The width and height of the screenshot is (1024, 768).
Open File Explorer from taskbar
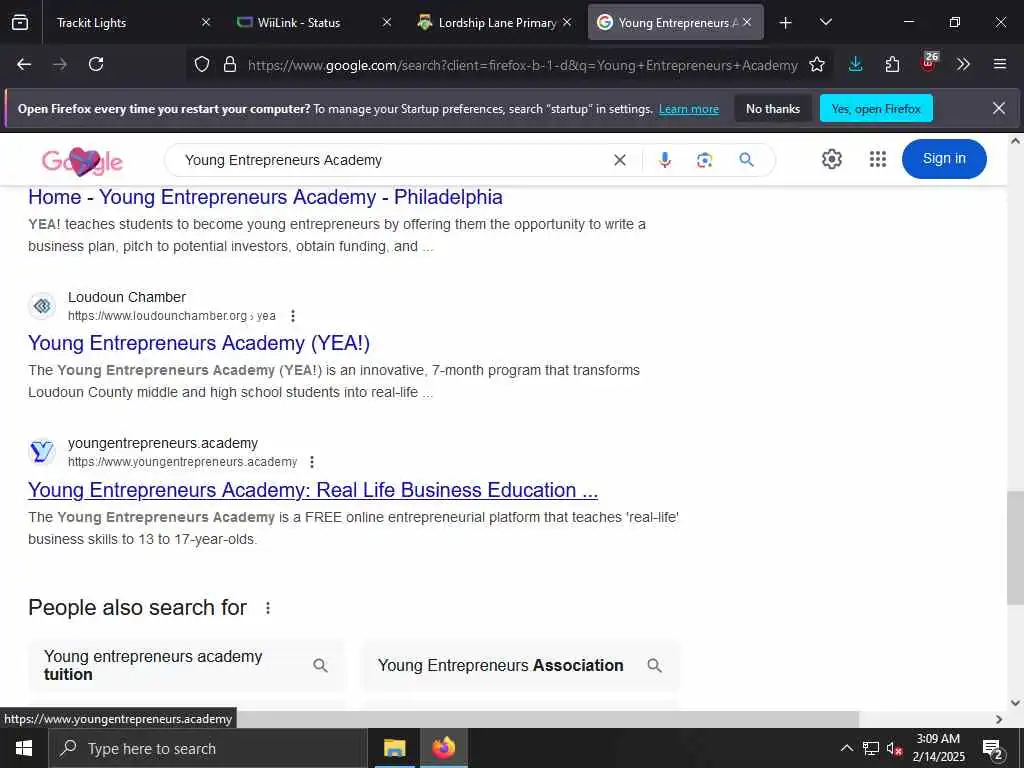point(394,748)
